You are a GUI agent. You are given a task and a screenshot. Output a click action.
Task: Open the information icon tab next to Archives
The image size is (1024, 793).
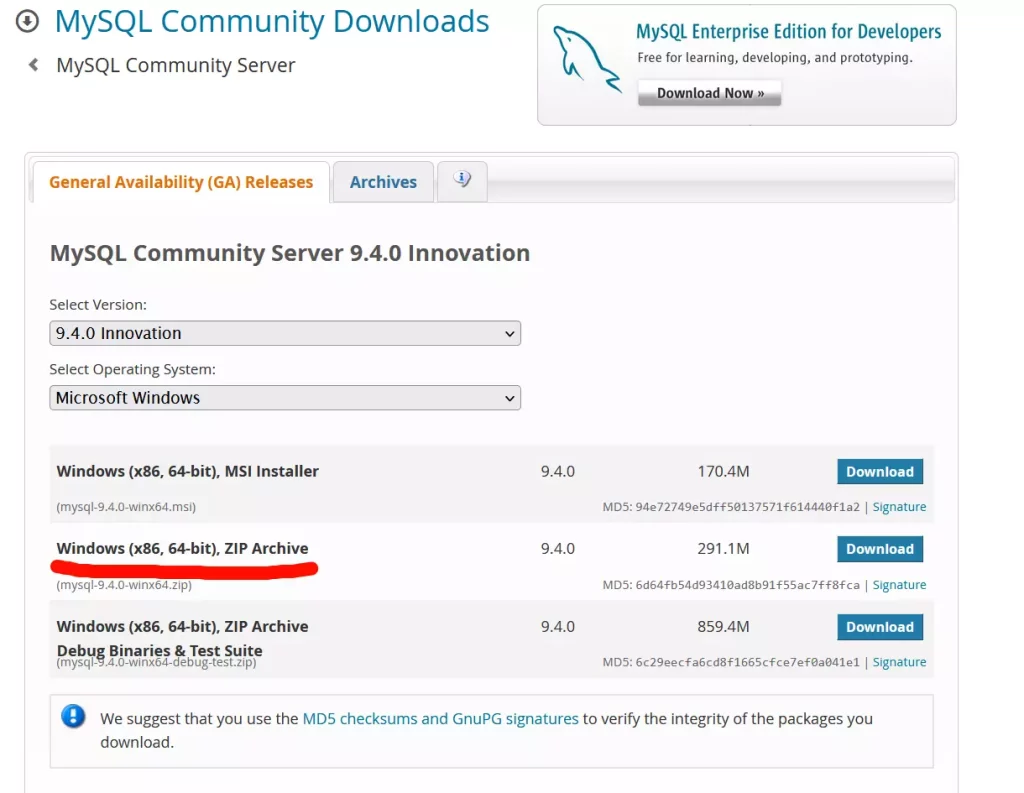(462, 180)
